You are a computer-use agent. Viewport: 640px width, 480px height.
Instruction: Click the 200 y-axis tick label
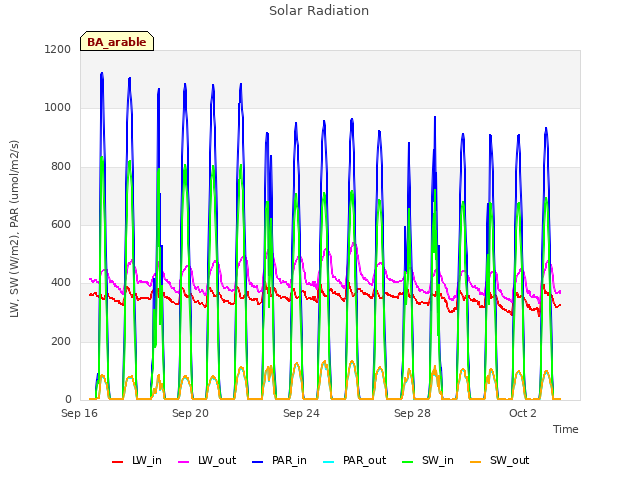point(61,342)
